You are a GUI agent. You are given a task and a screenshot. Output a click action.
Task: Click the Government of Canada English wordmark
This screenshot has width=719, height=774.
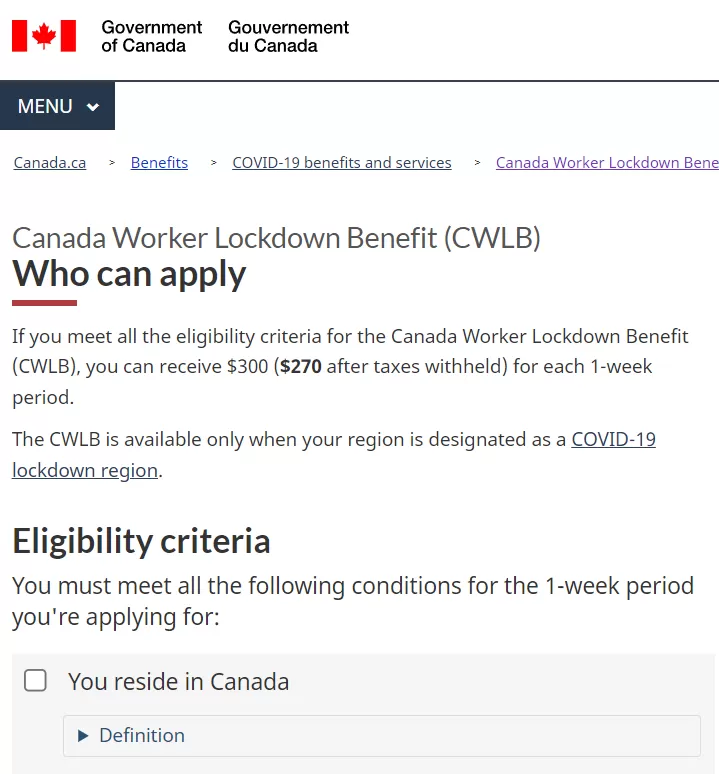[x=151, y=36]
